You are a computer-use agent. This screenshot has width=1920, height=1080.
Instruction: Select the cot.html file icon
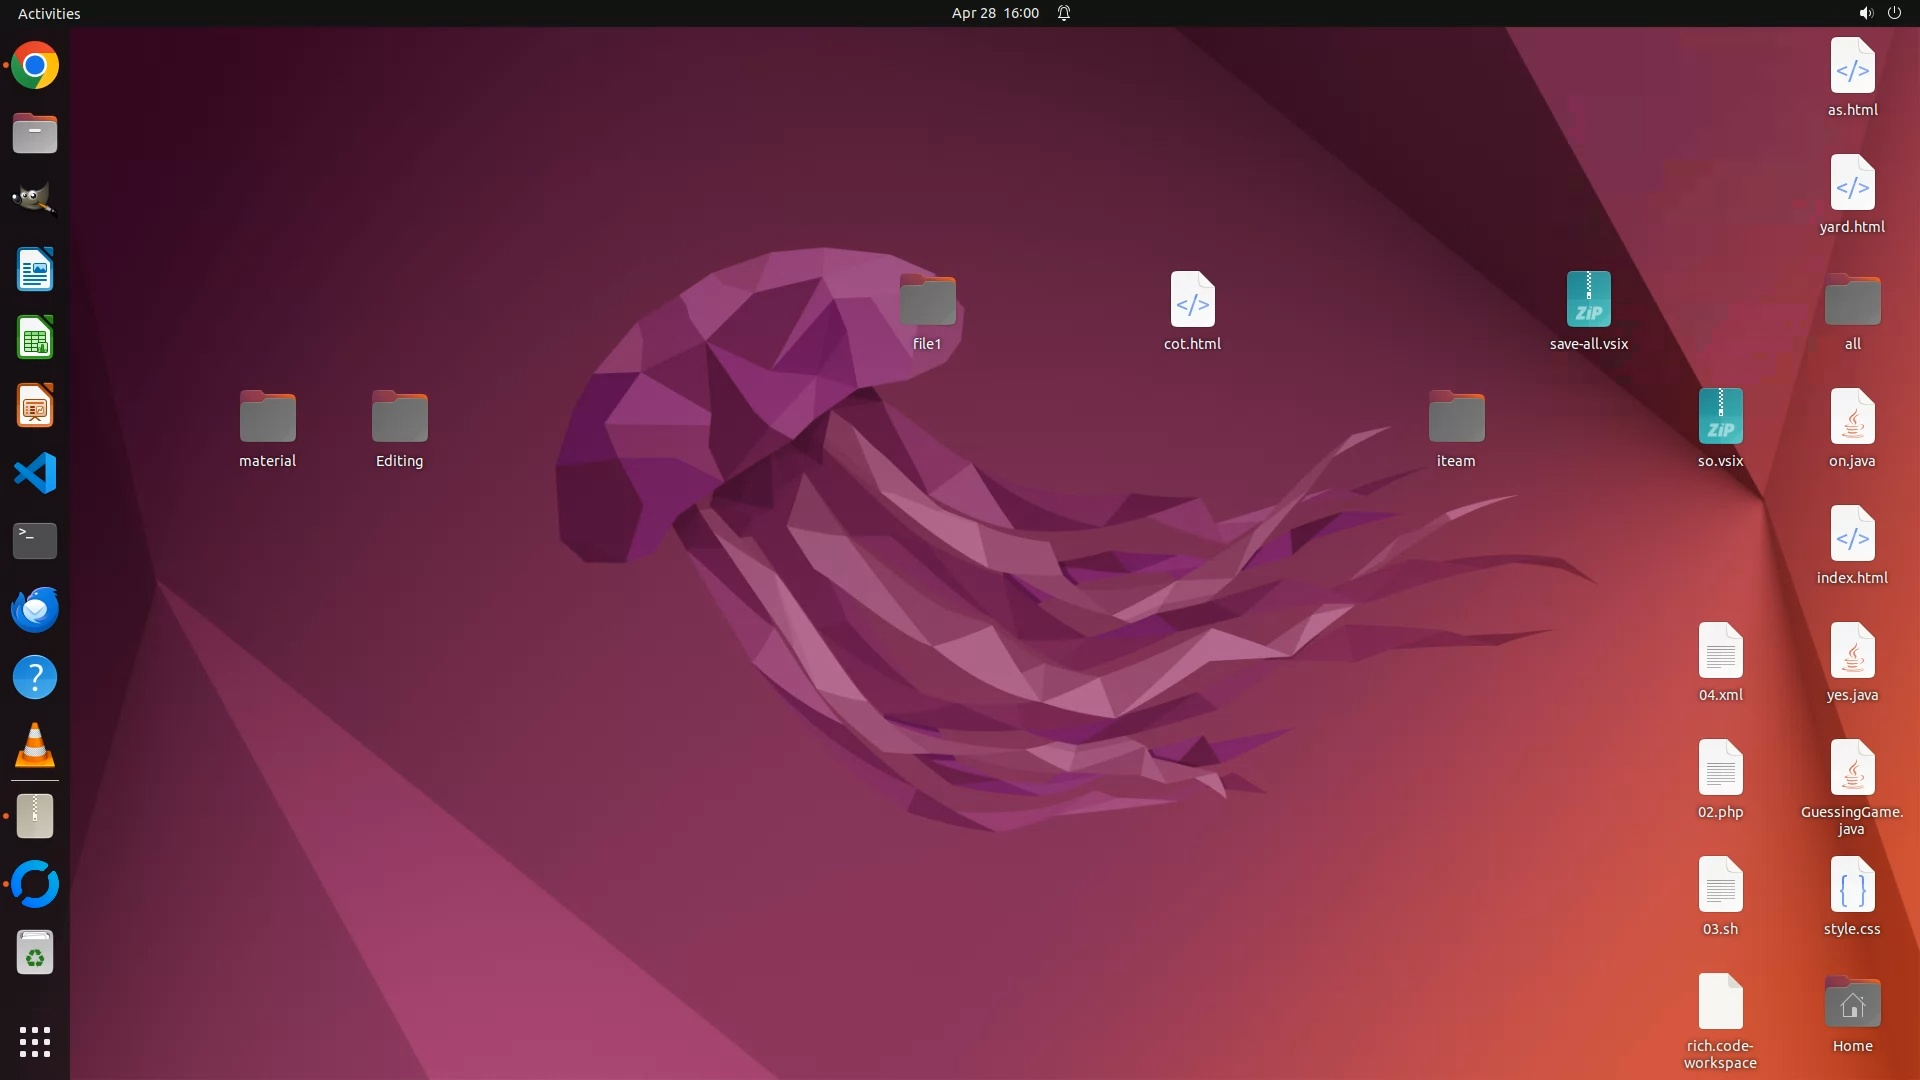coord(1192,300)
